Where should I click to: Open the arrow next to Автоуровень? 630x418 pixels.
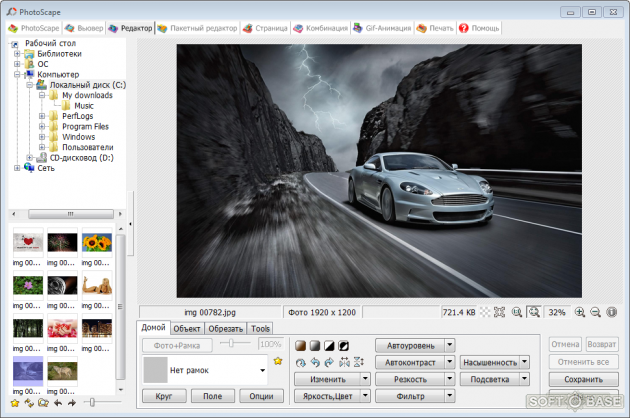[x=450, y=345]
